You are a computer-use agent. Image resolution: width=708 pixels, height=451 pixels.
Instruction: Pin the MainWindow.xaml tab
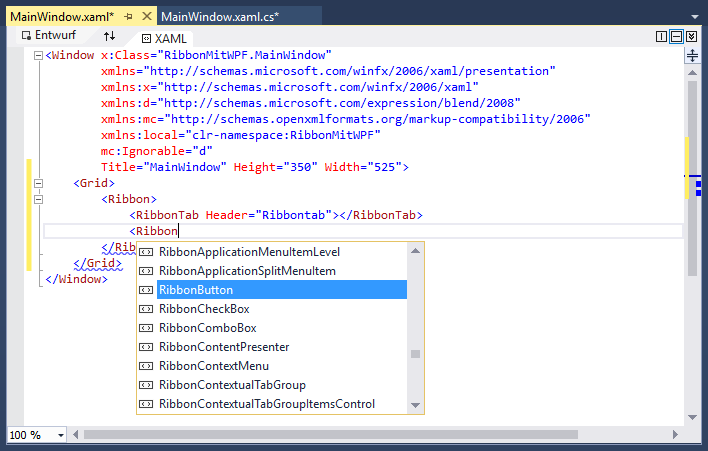(129, 17)
